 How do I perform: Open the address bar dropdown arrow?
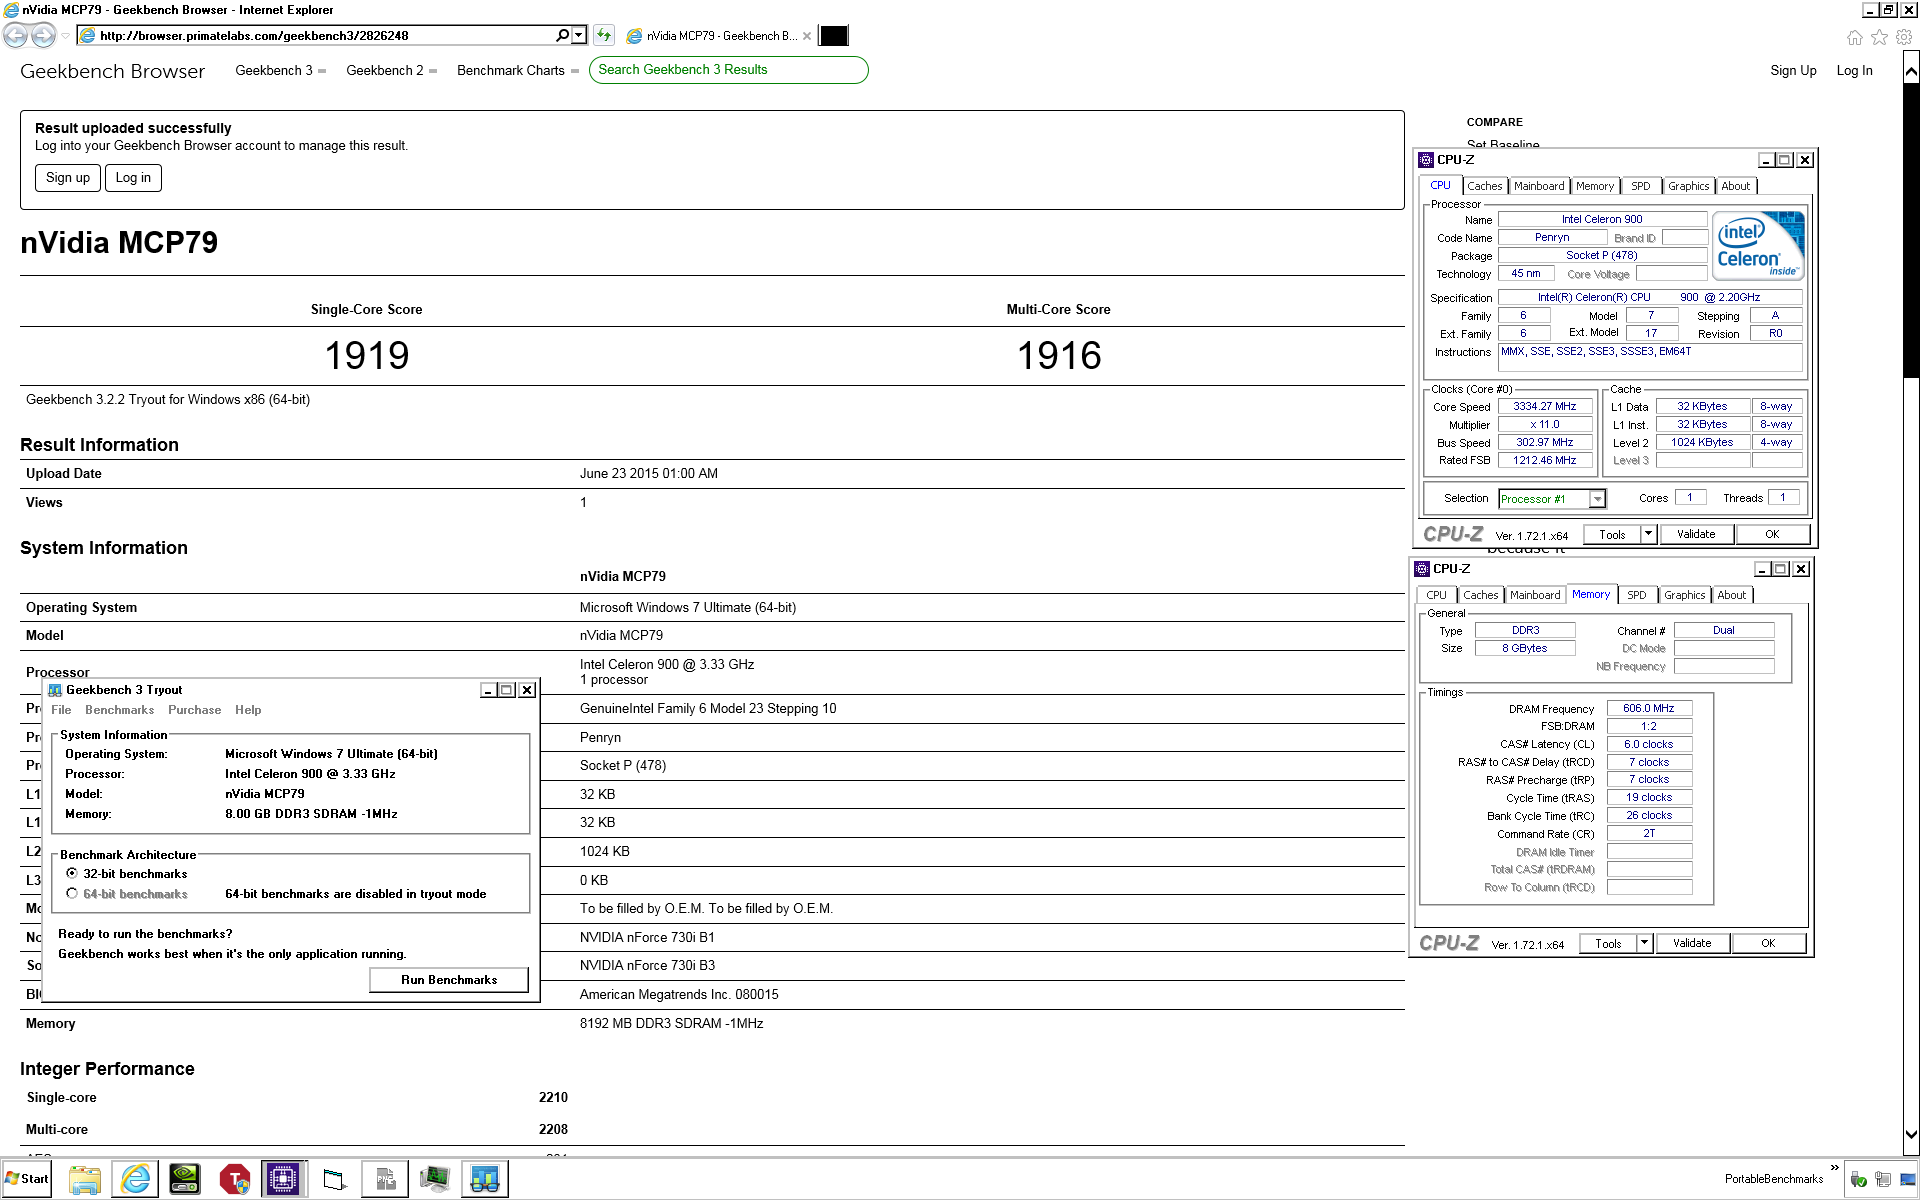[x=578, y=35]
